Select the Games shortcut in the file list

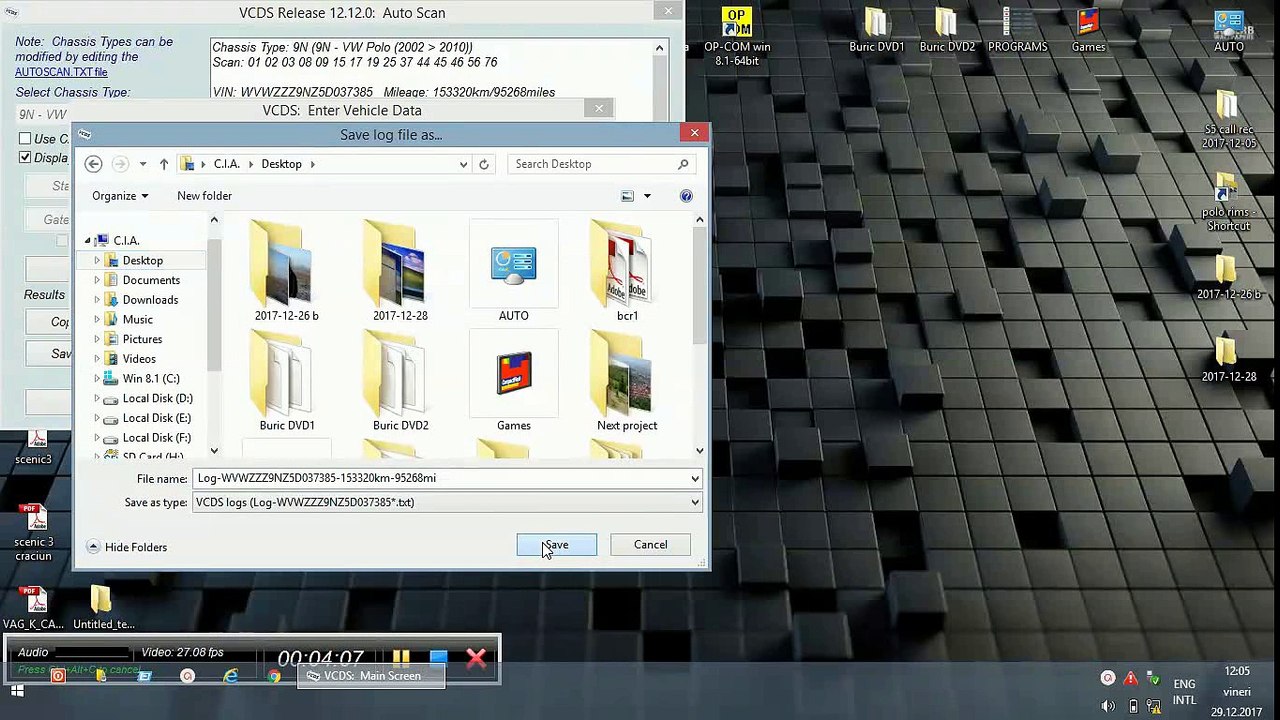[x=514, y=381]
